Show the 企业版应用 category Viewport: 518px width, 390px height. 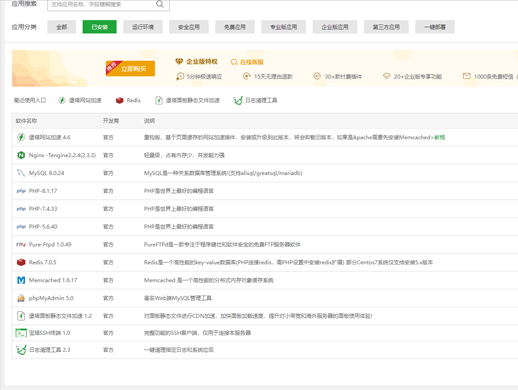coord(335,27)
